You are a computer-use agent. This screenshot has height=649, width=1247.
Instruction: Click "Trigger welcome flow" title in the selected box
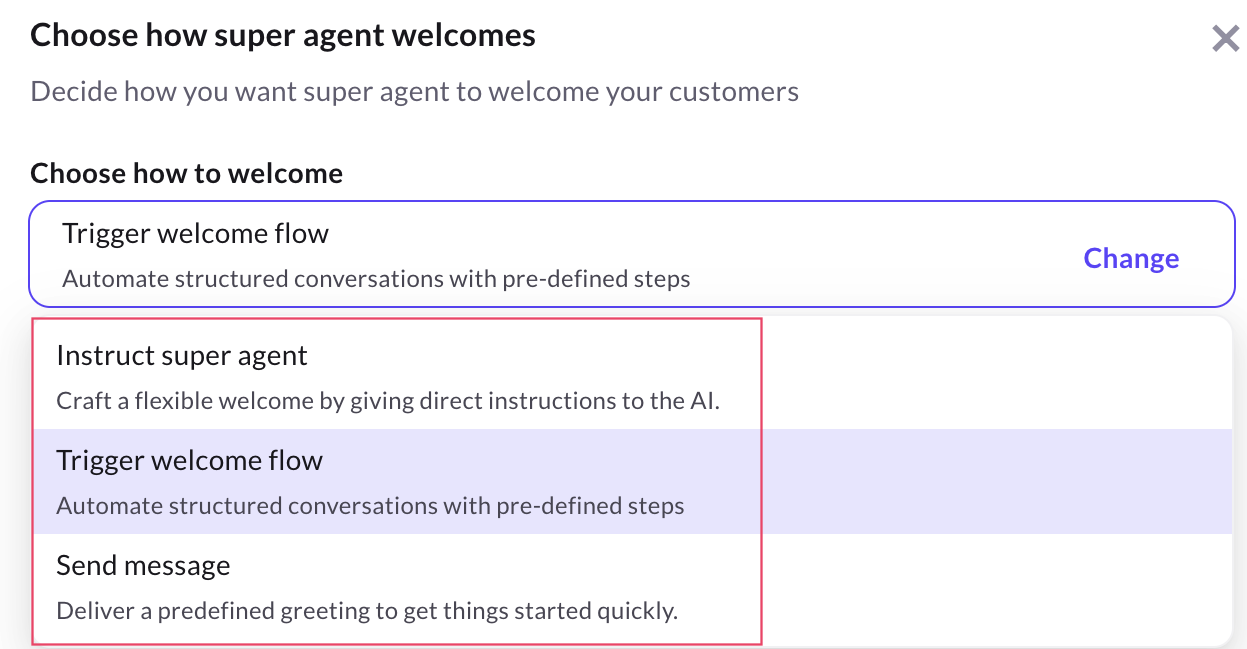pos(196,234)
